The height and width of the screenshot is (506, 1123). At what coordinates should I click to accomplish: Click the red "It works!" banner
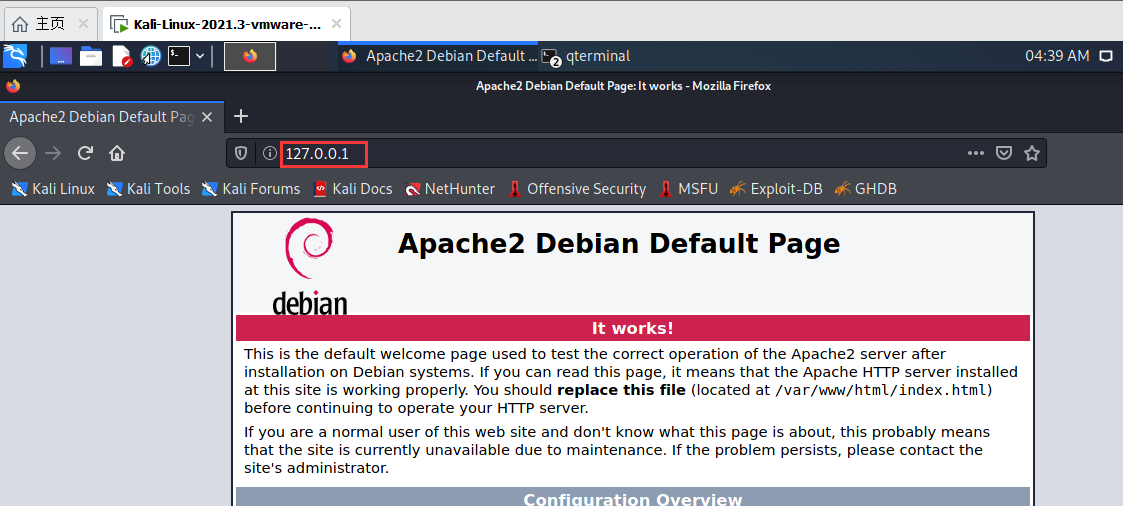click(632, 329)
